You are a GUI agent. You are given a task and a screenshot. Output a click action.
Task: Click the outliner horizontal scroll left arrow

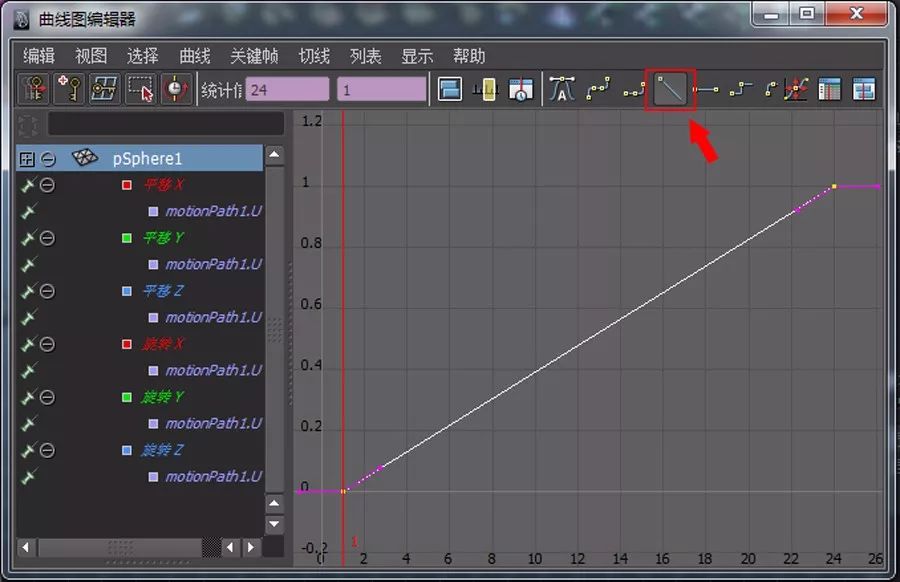coord(26,547)
